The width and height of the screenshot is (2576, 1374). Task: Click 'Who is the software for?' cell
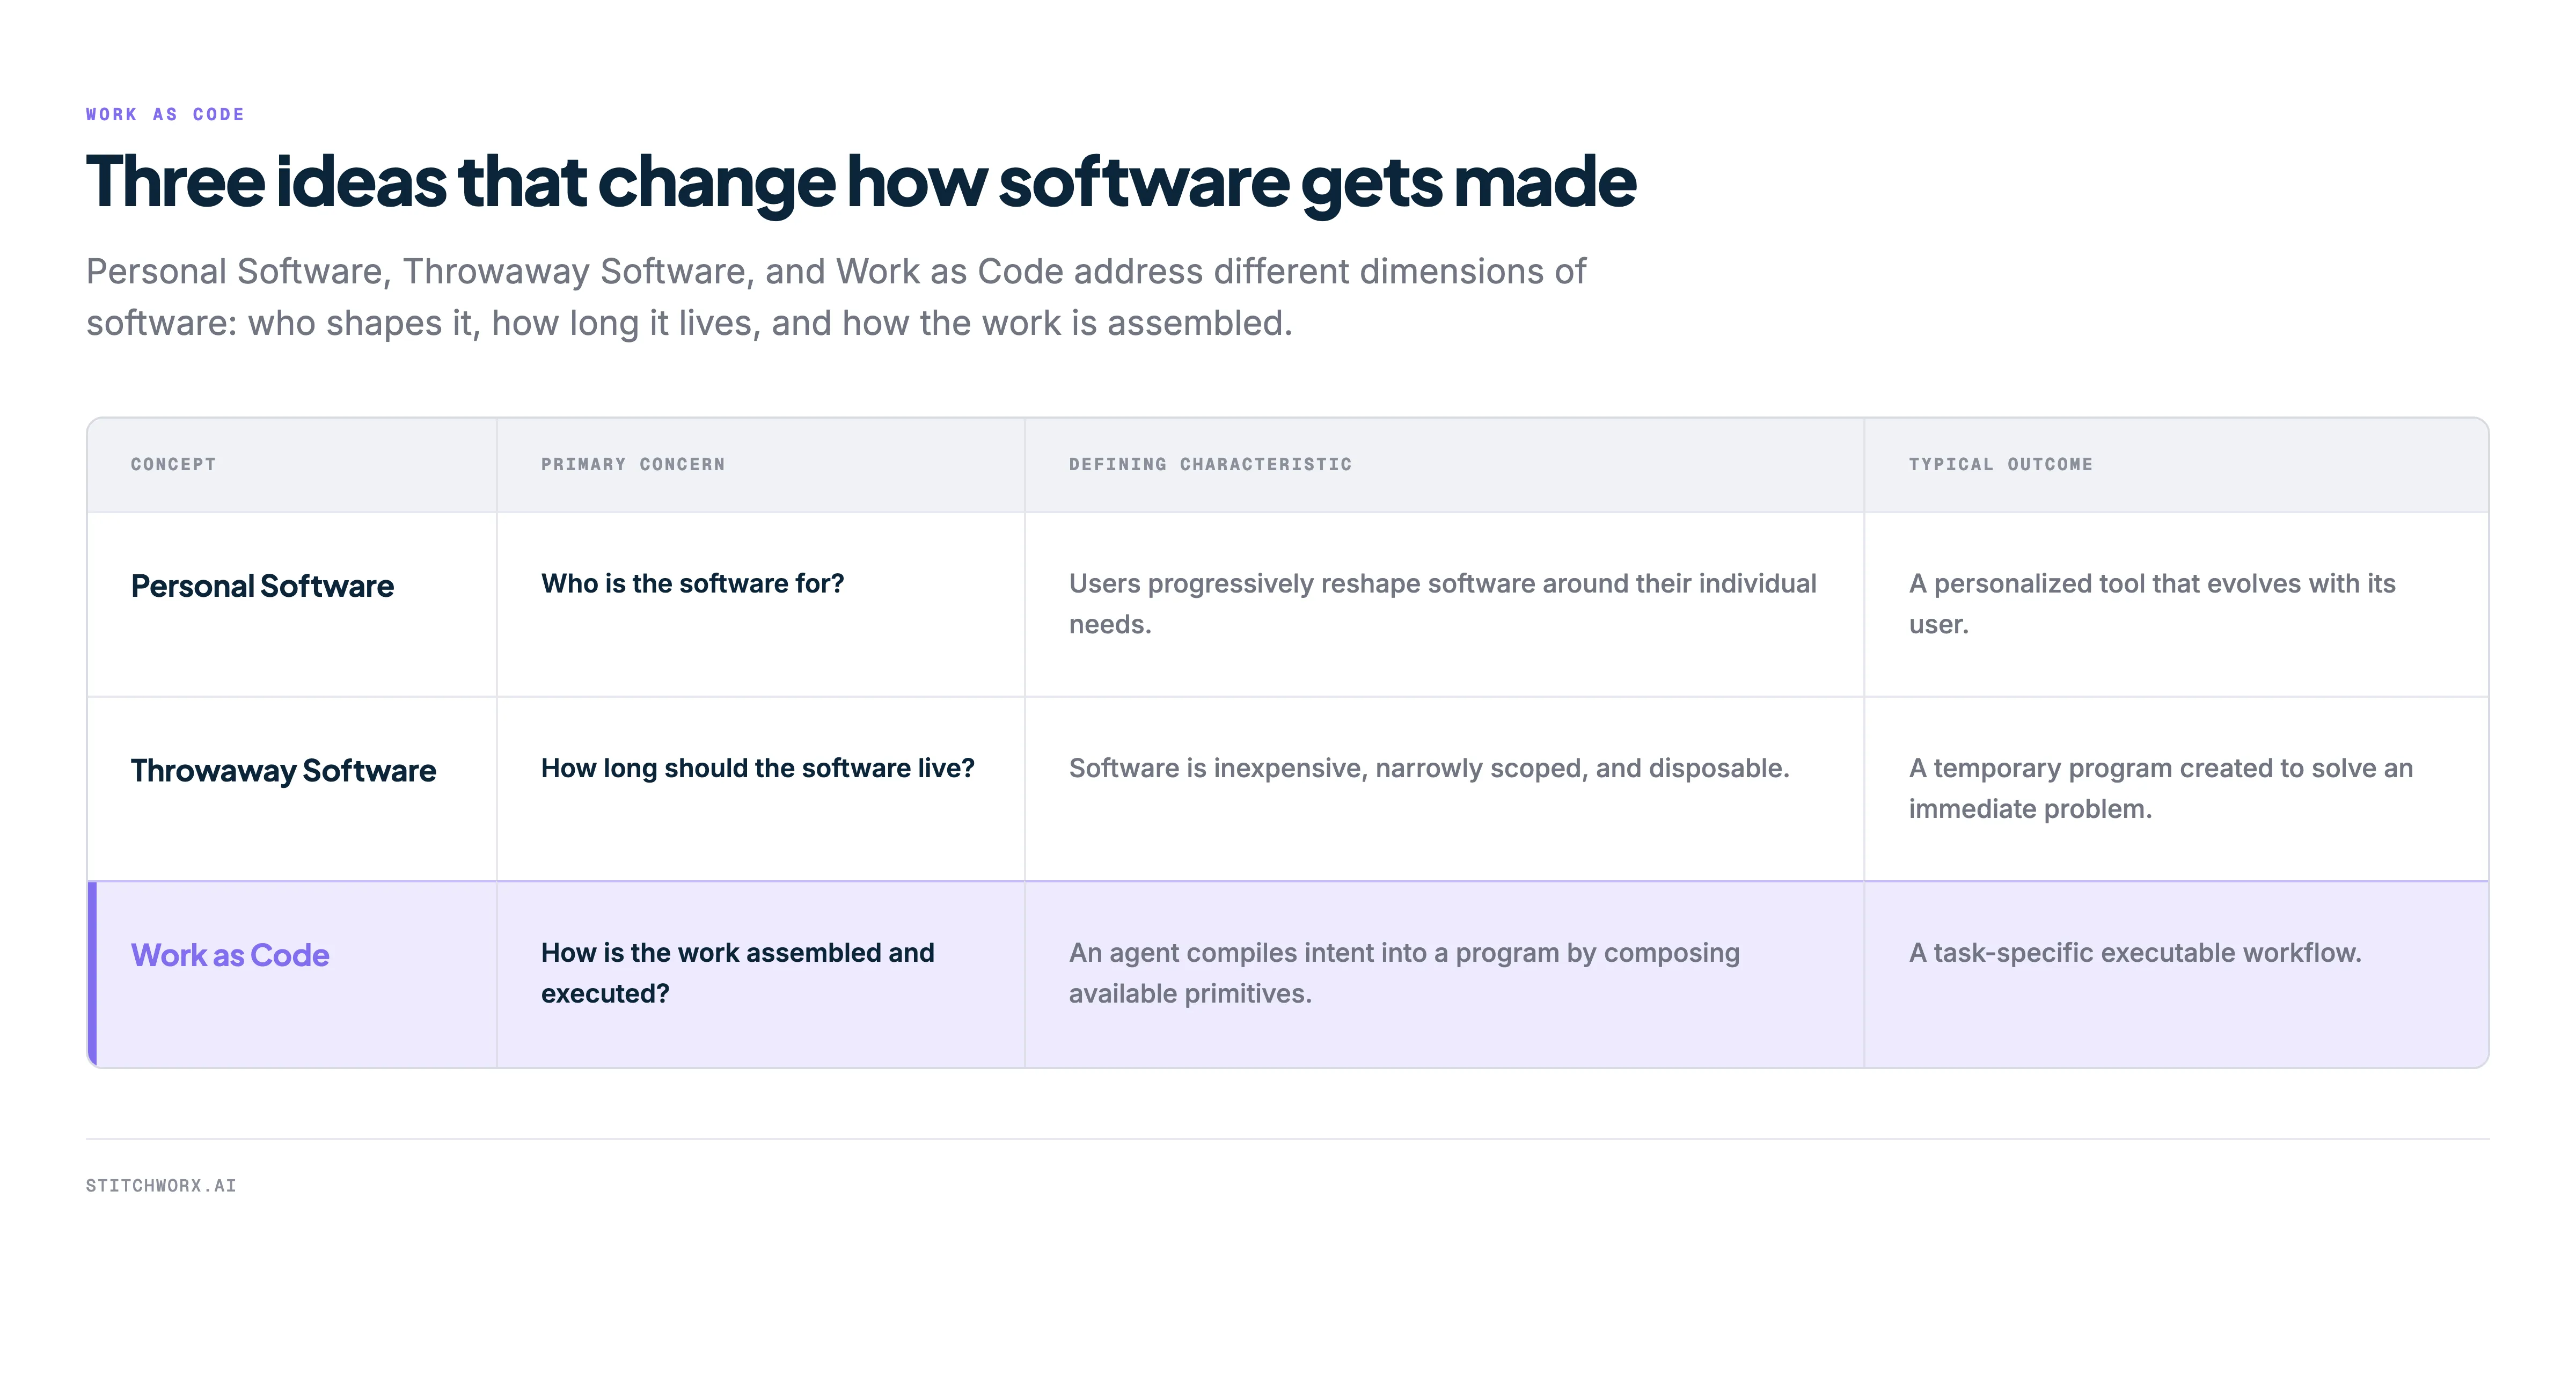tap(692, 584)
